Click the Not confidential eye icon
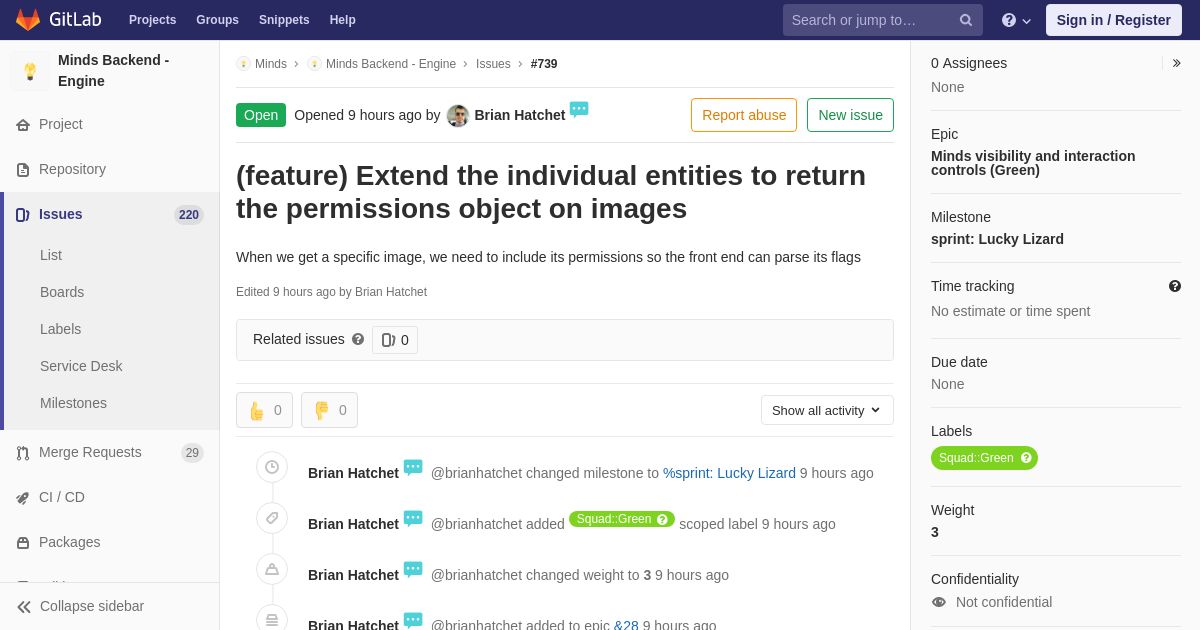Screen dimensions: 1200x630 click(939, 602)
